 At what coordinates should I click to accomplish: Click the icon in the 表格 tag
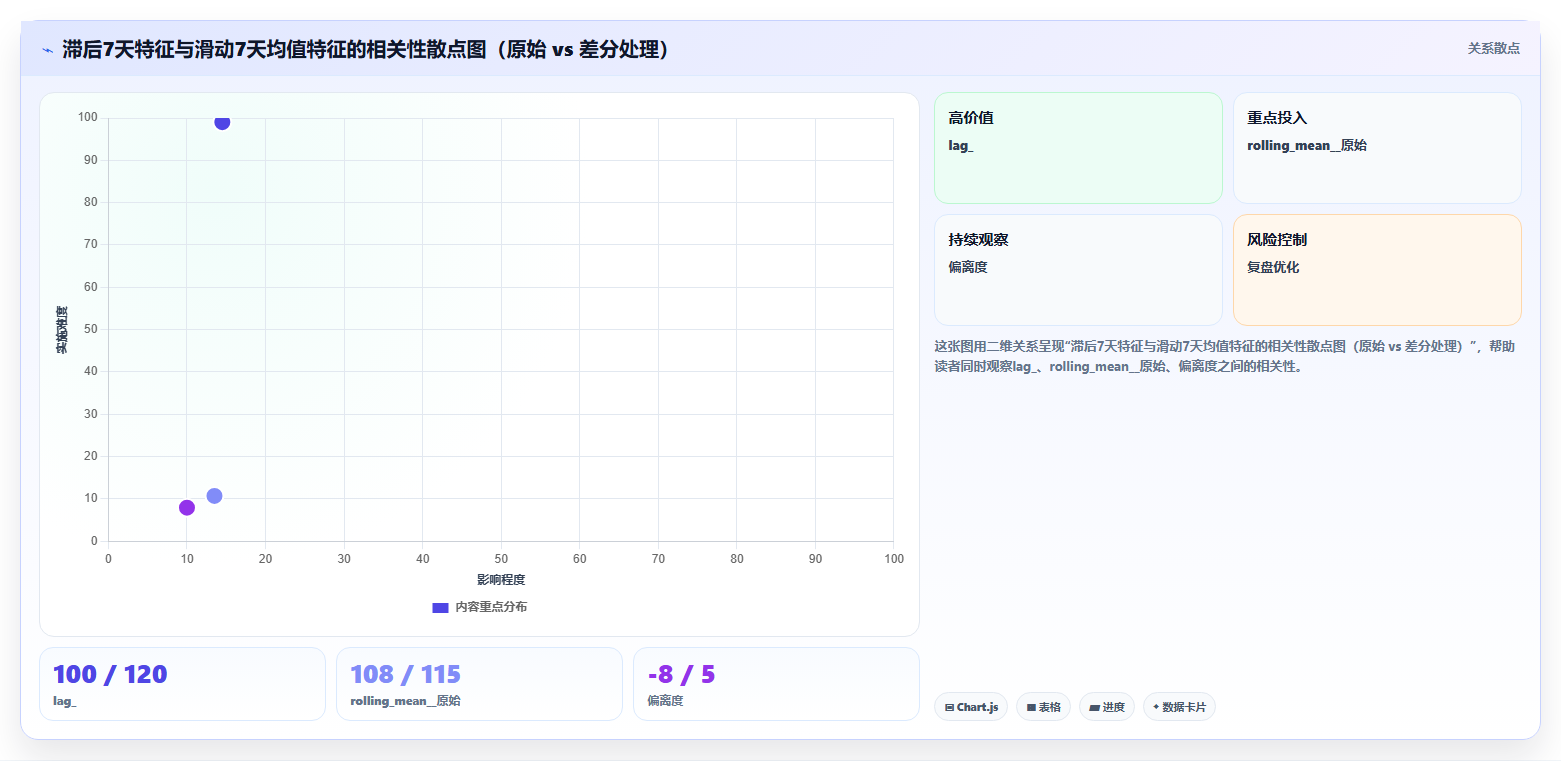[x=1031, y=707]
